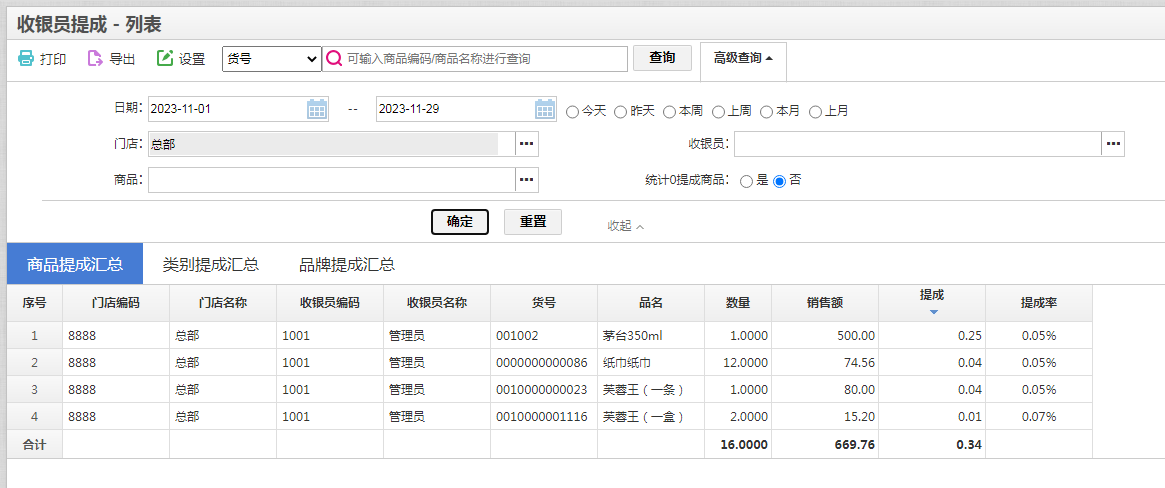Click the 门店名称 column header
This screenshot has width=1165, height=488.
point(223,303)
